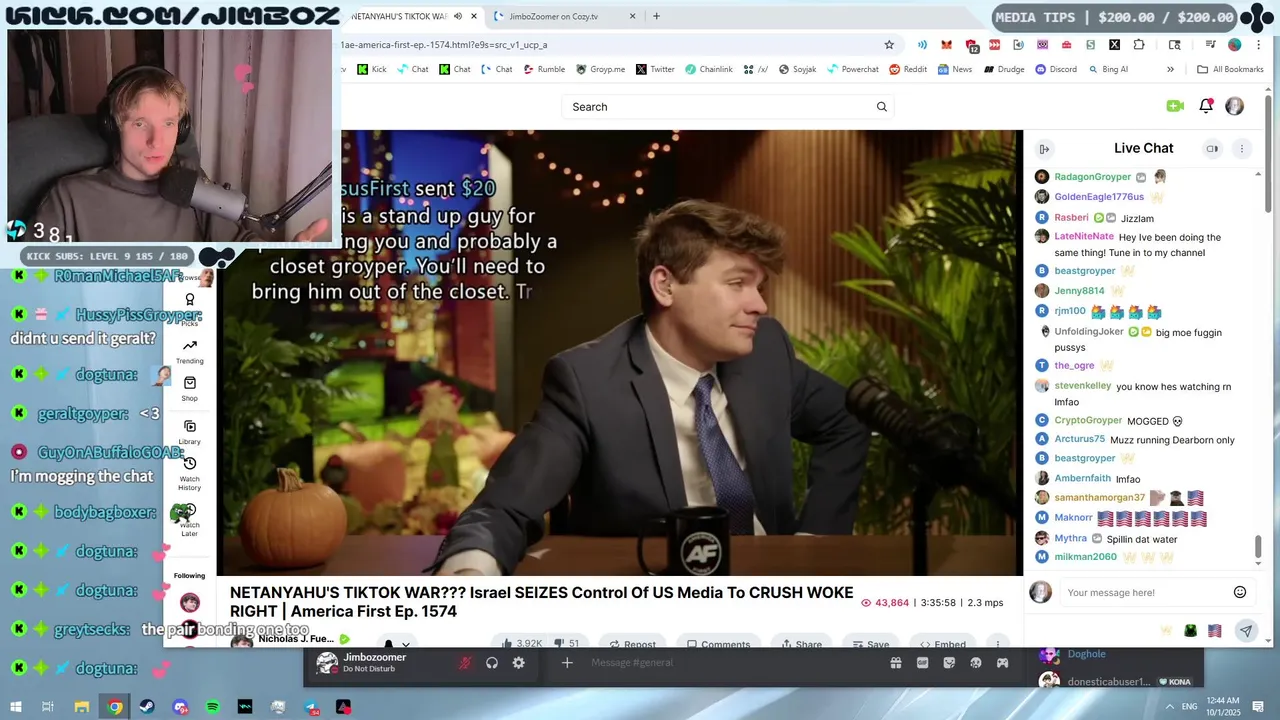Open the Chrome extensions puzzle icon
The height and width of the screenshot is (720, 1280).
click(1139, 45)
